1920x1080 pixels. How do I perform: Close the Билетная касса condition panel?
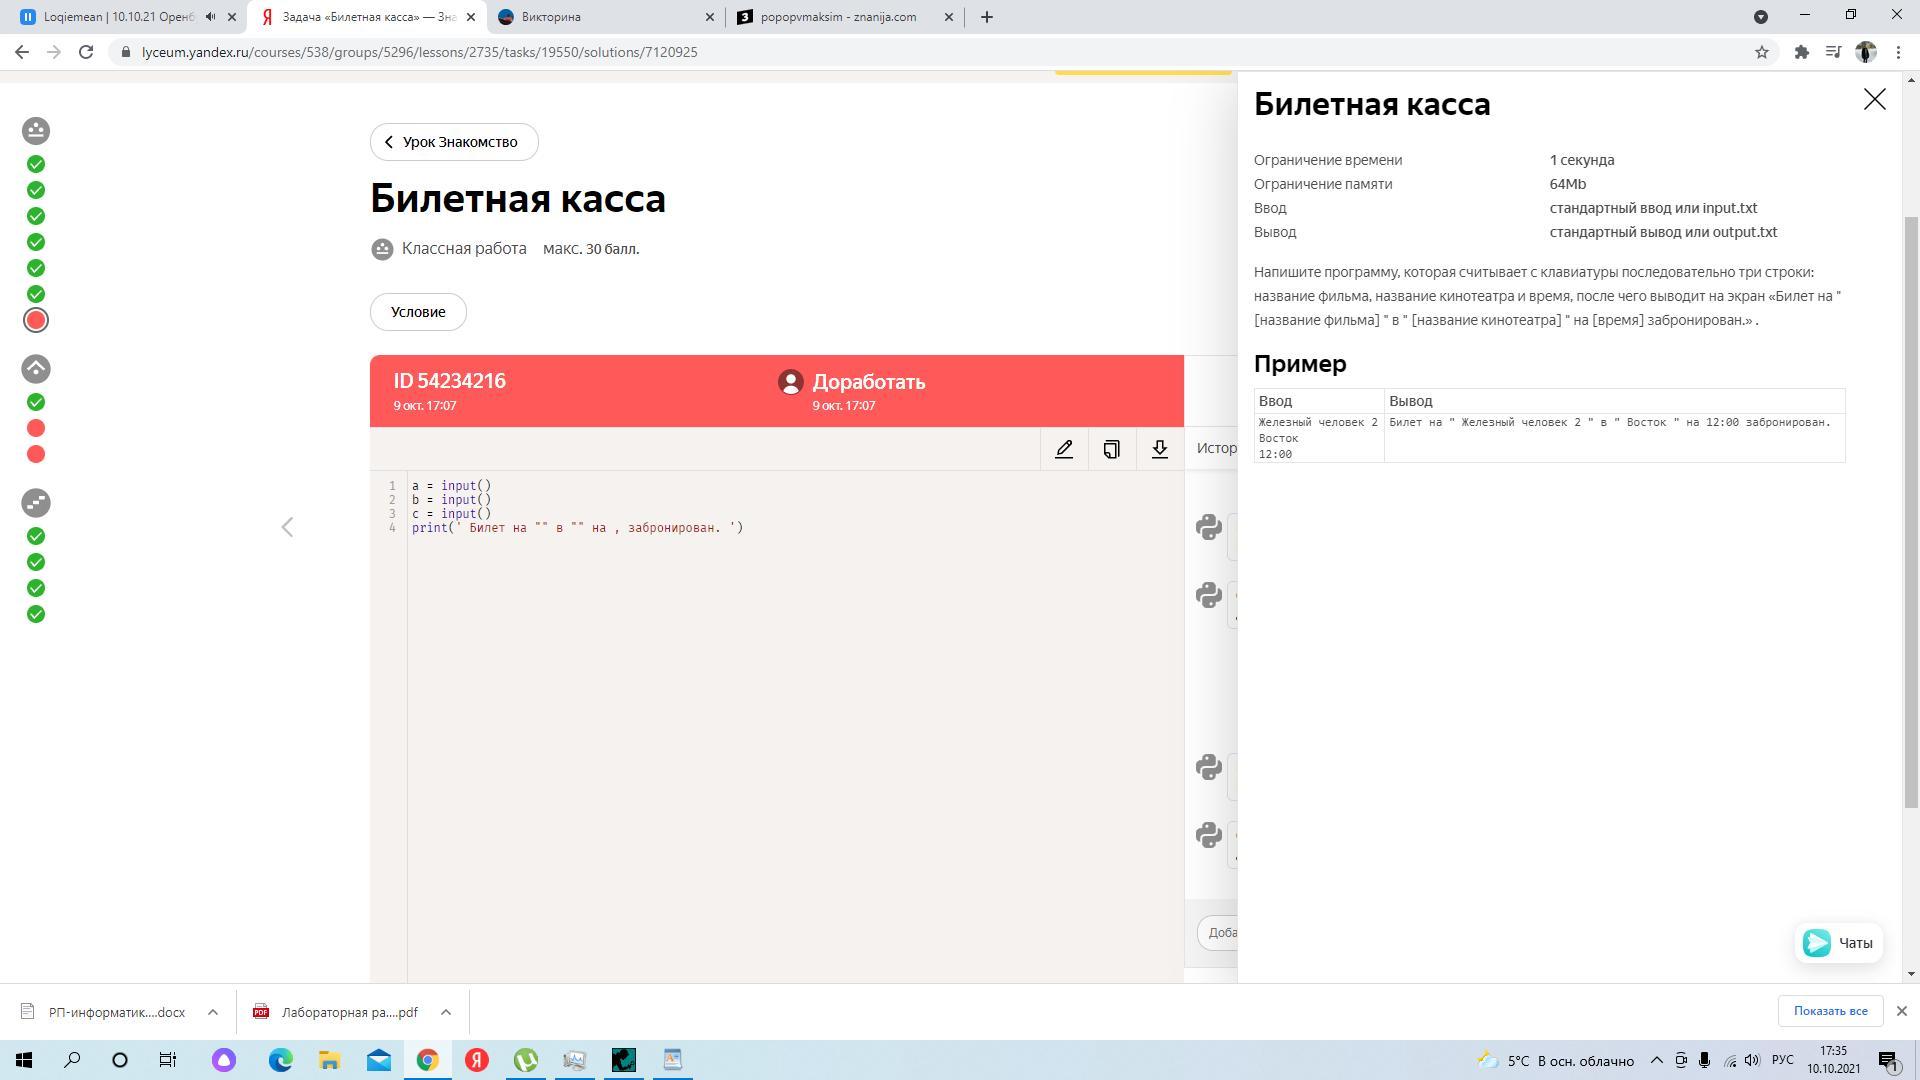[1874, 99]
